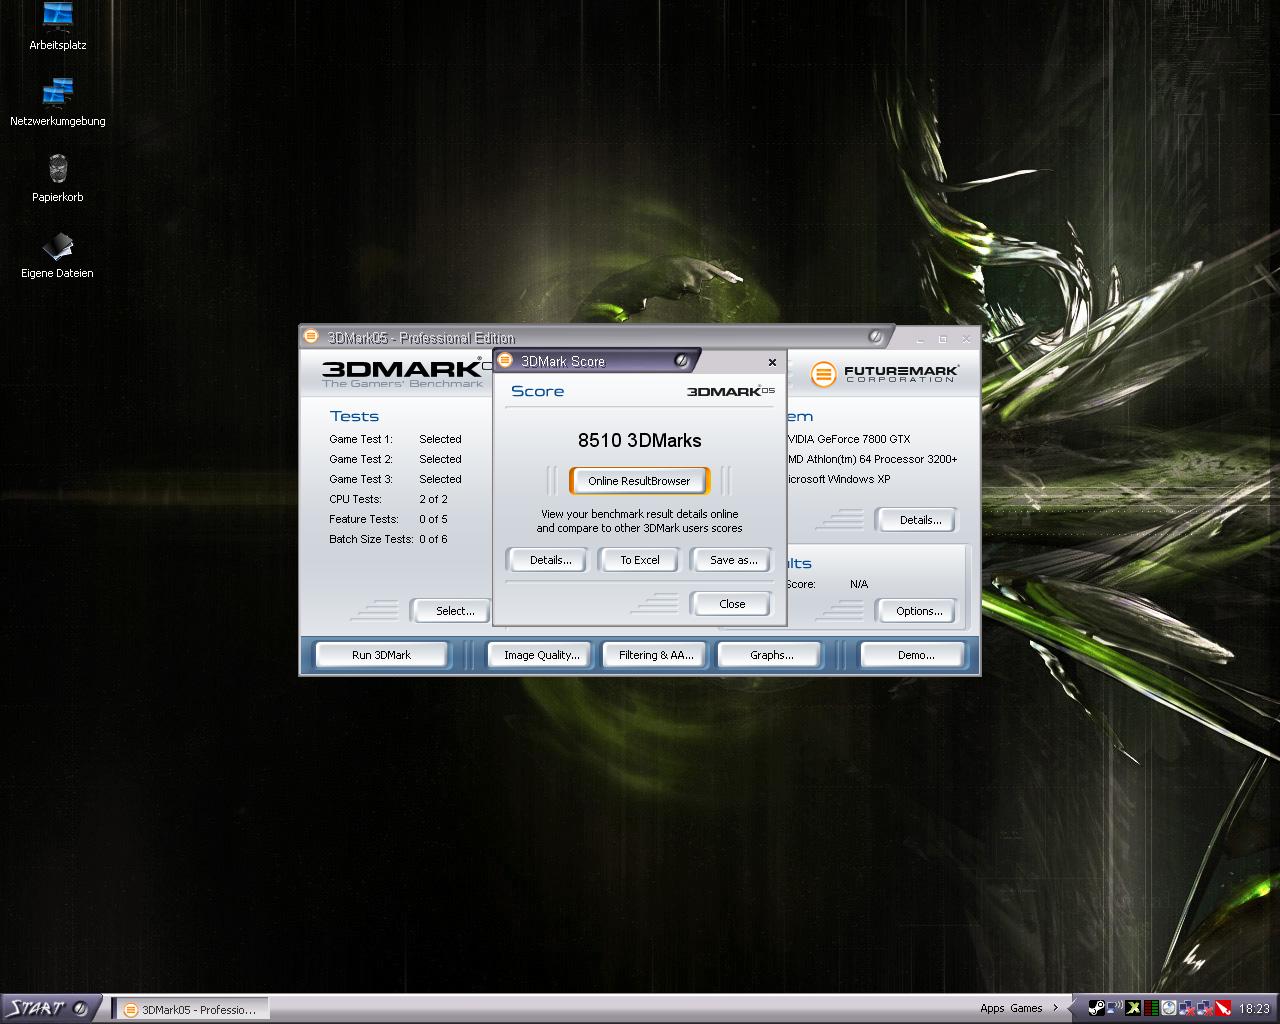Click the Microsoft Windows XP text
Viewport: 1280px width, 1024px height.
tap(839, 479)
